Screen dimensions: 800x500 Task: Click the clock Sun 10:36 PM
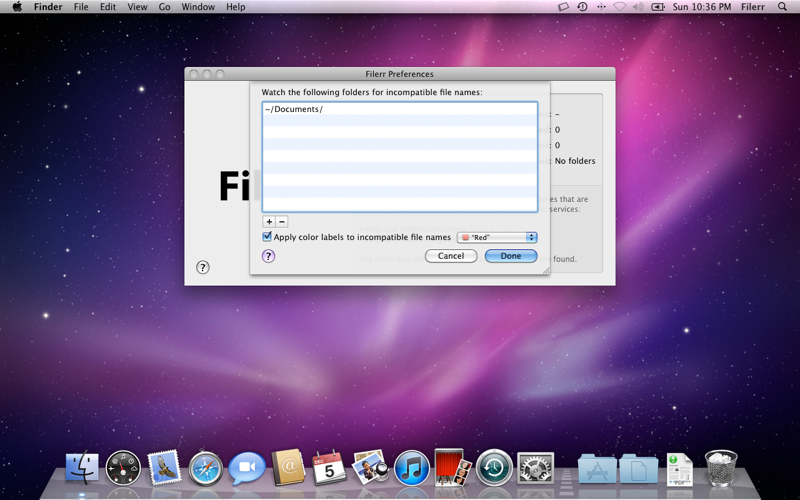[702, 7]
